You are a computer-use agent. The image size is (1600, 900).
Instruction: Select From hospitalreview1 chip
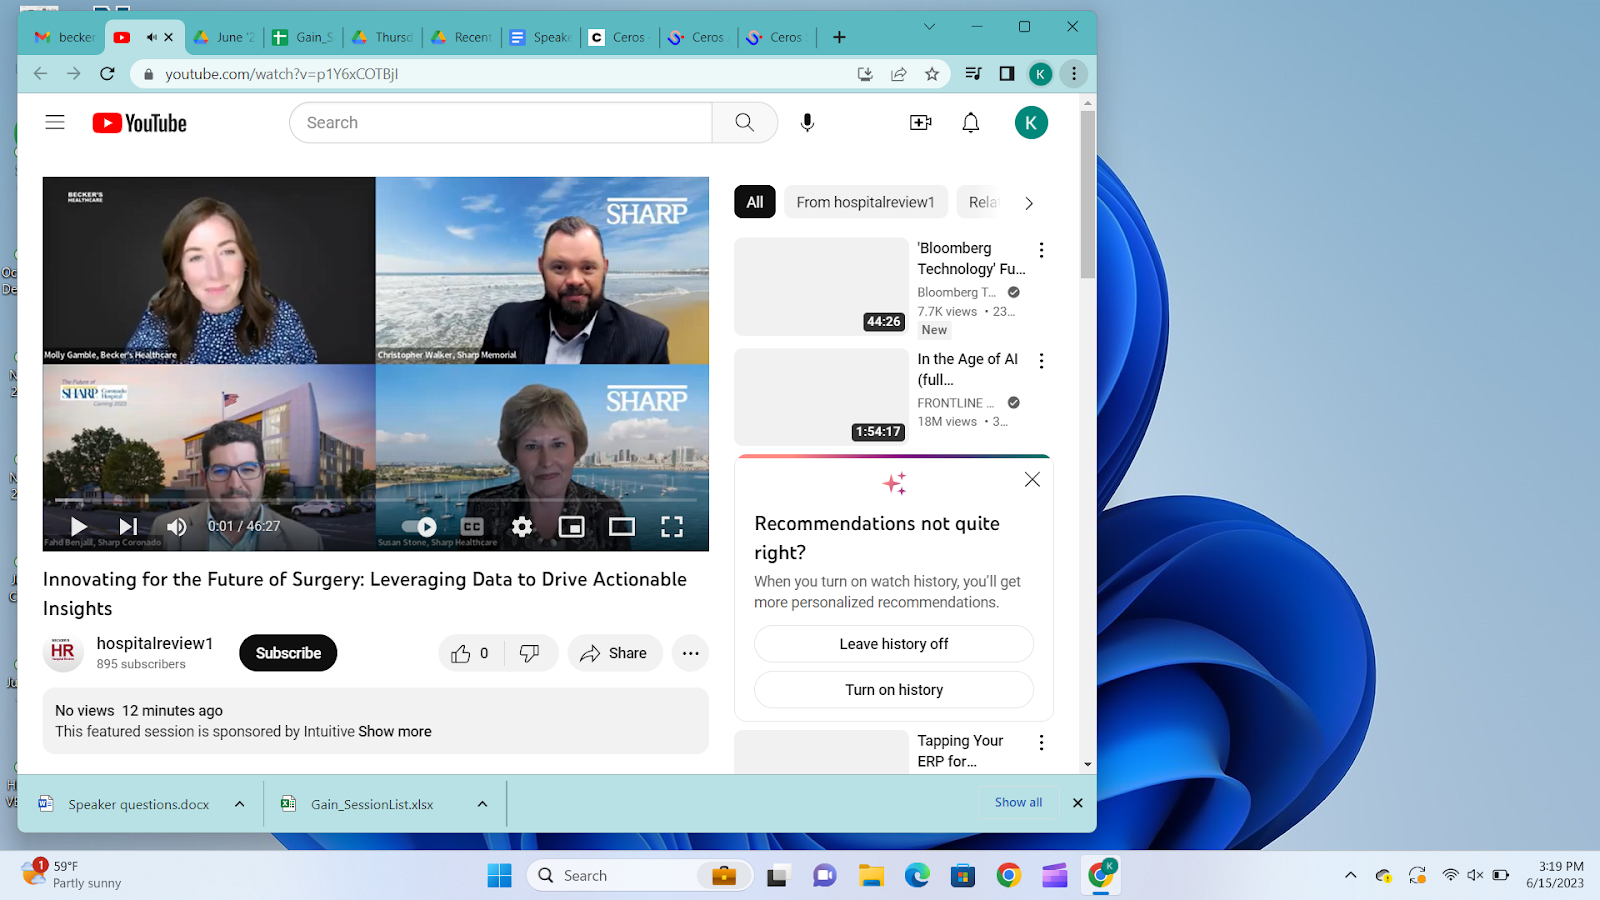866,202
